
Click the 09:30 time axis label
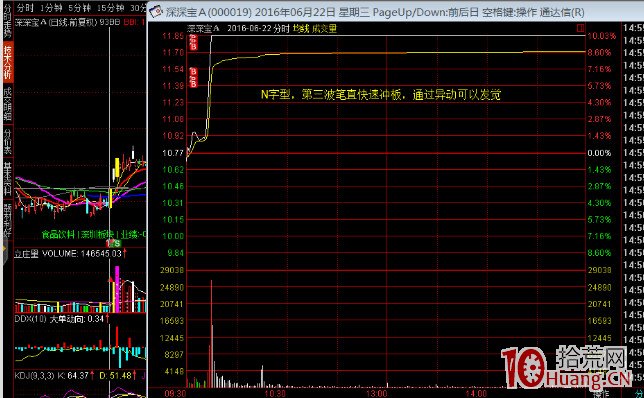point(175,393)
